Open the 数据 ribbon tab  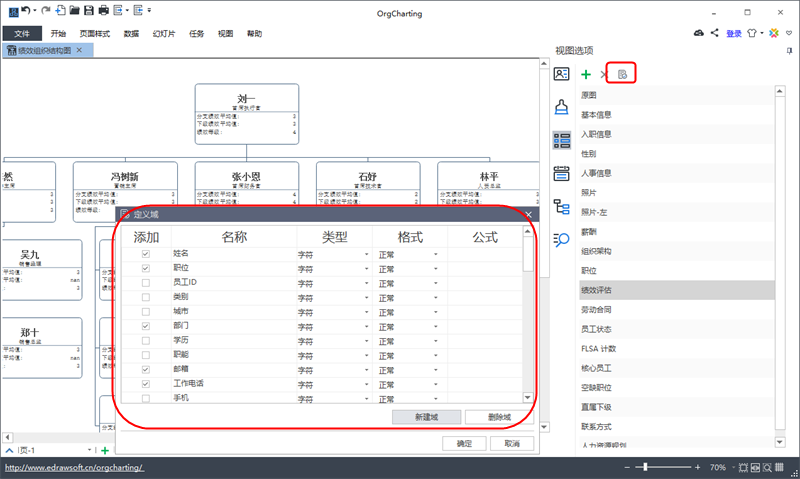(x=131, y=34)
